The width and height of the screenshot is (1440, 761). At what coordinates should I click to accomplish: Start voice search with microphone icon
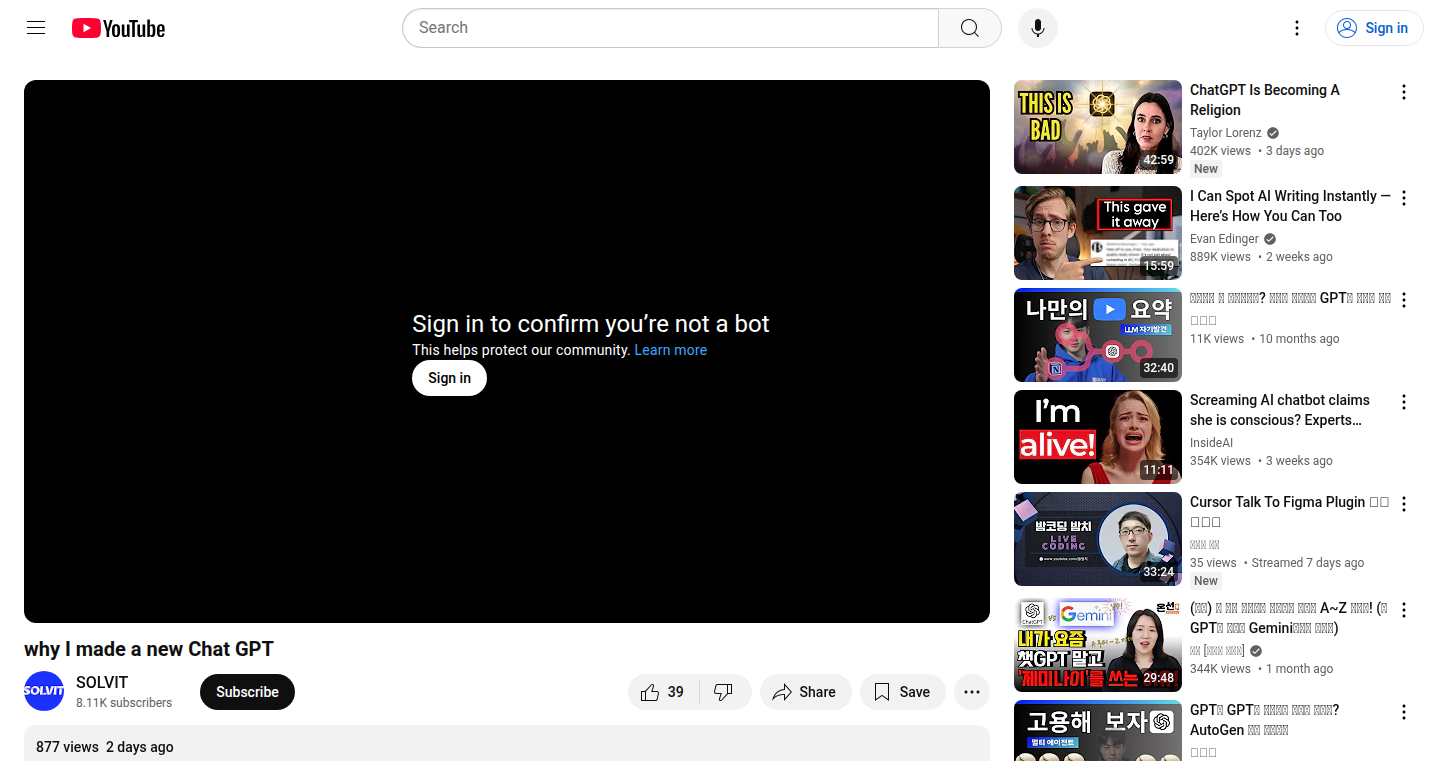point(1038,28)
